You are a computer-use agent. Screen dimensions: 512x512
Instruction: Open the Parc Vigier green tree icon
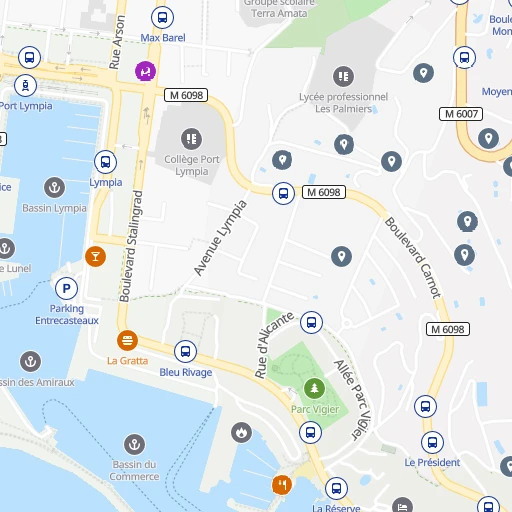(x=314, y=388)
